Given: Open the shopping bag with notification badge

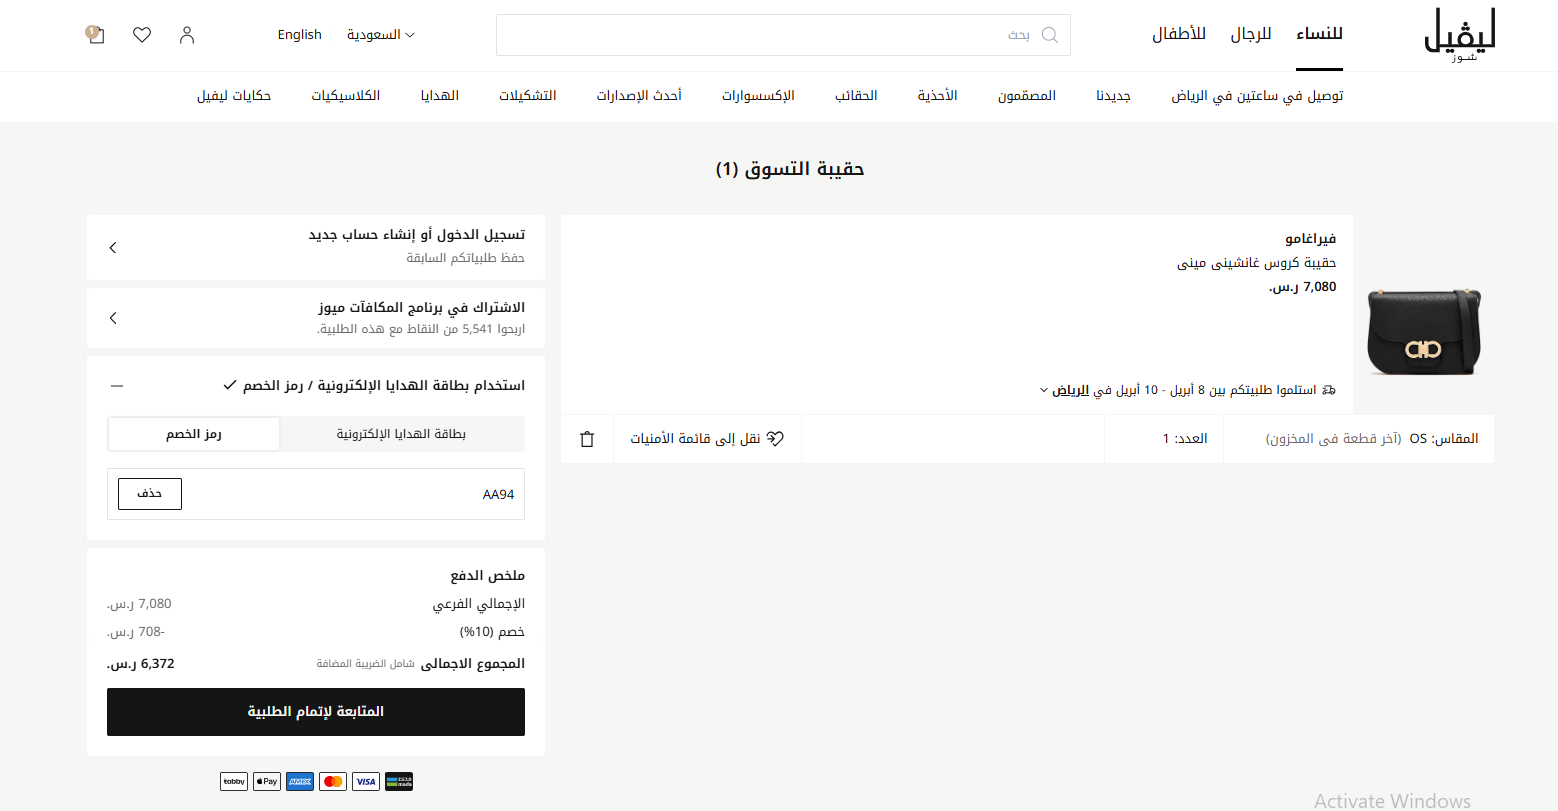Looking at the screenshot, I should 94,34.
